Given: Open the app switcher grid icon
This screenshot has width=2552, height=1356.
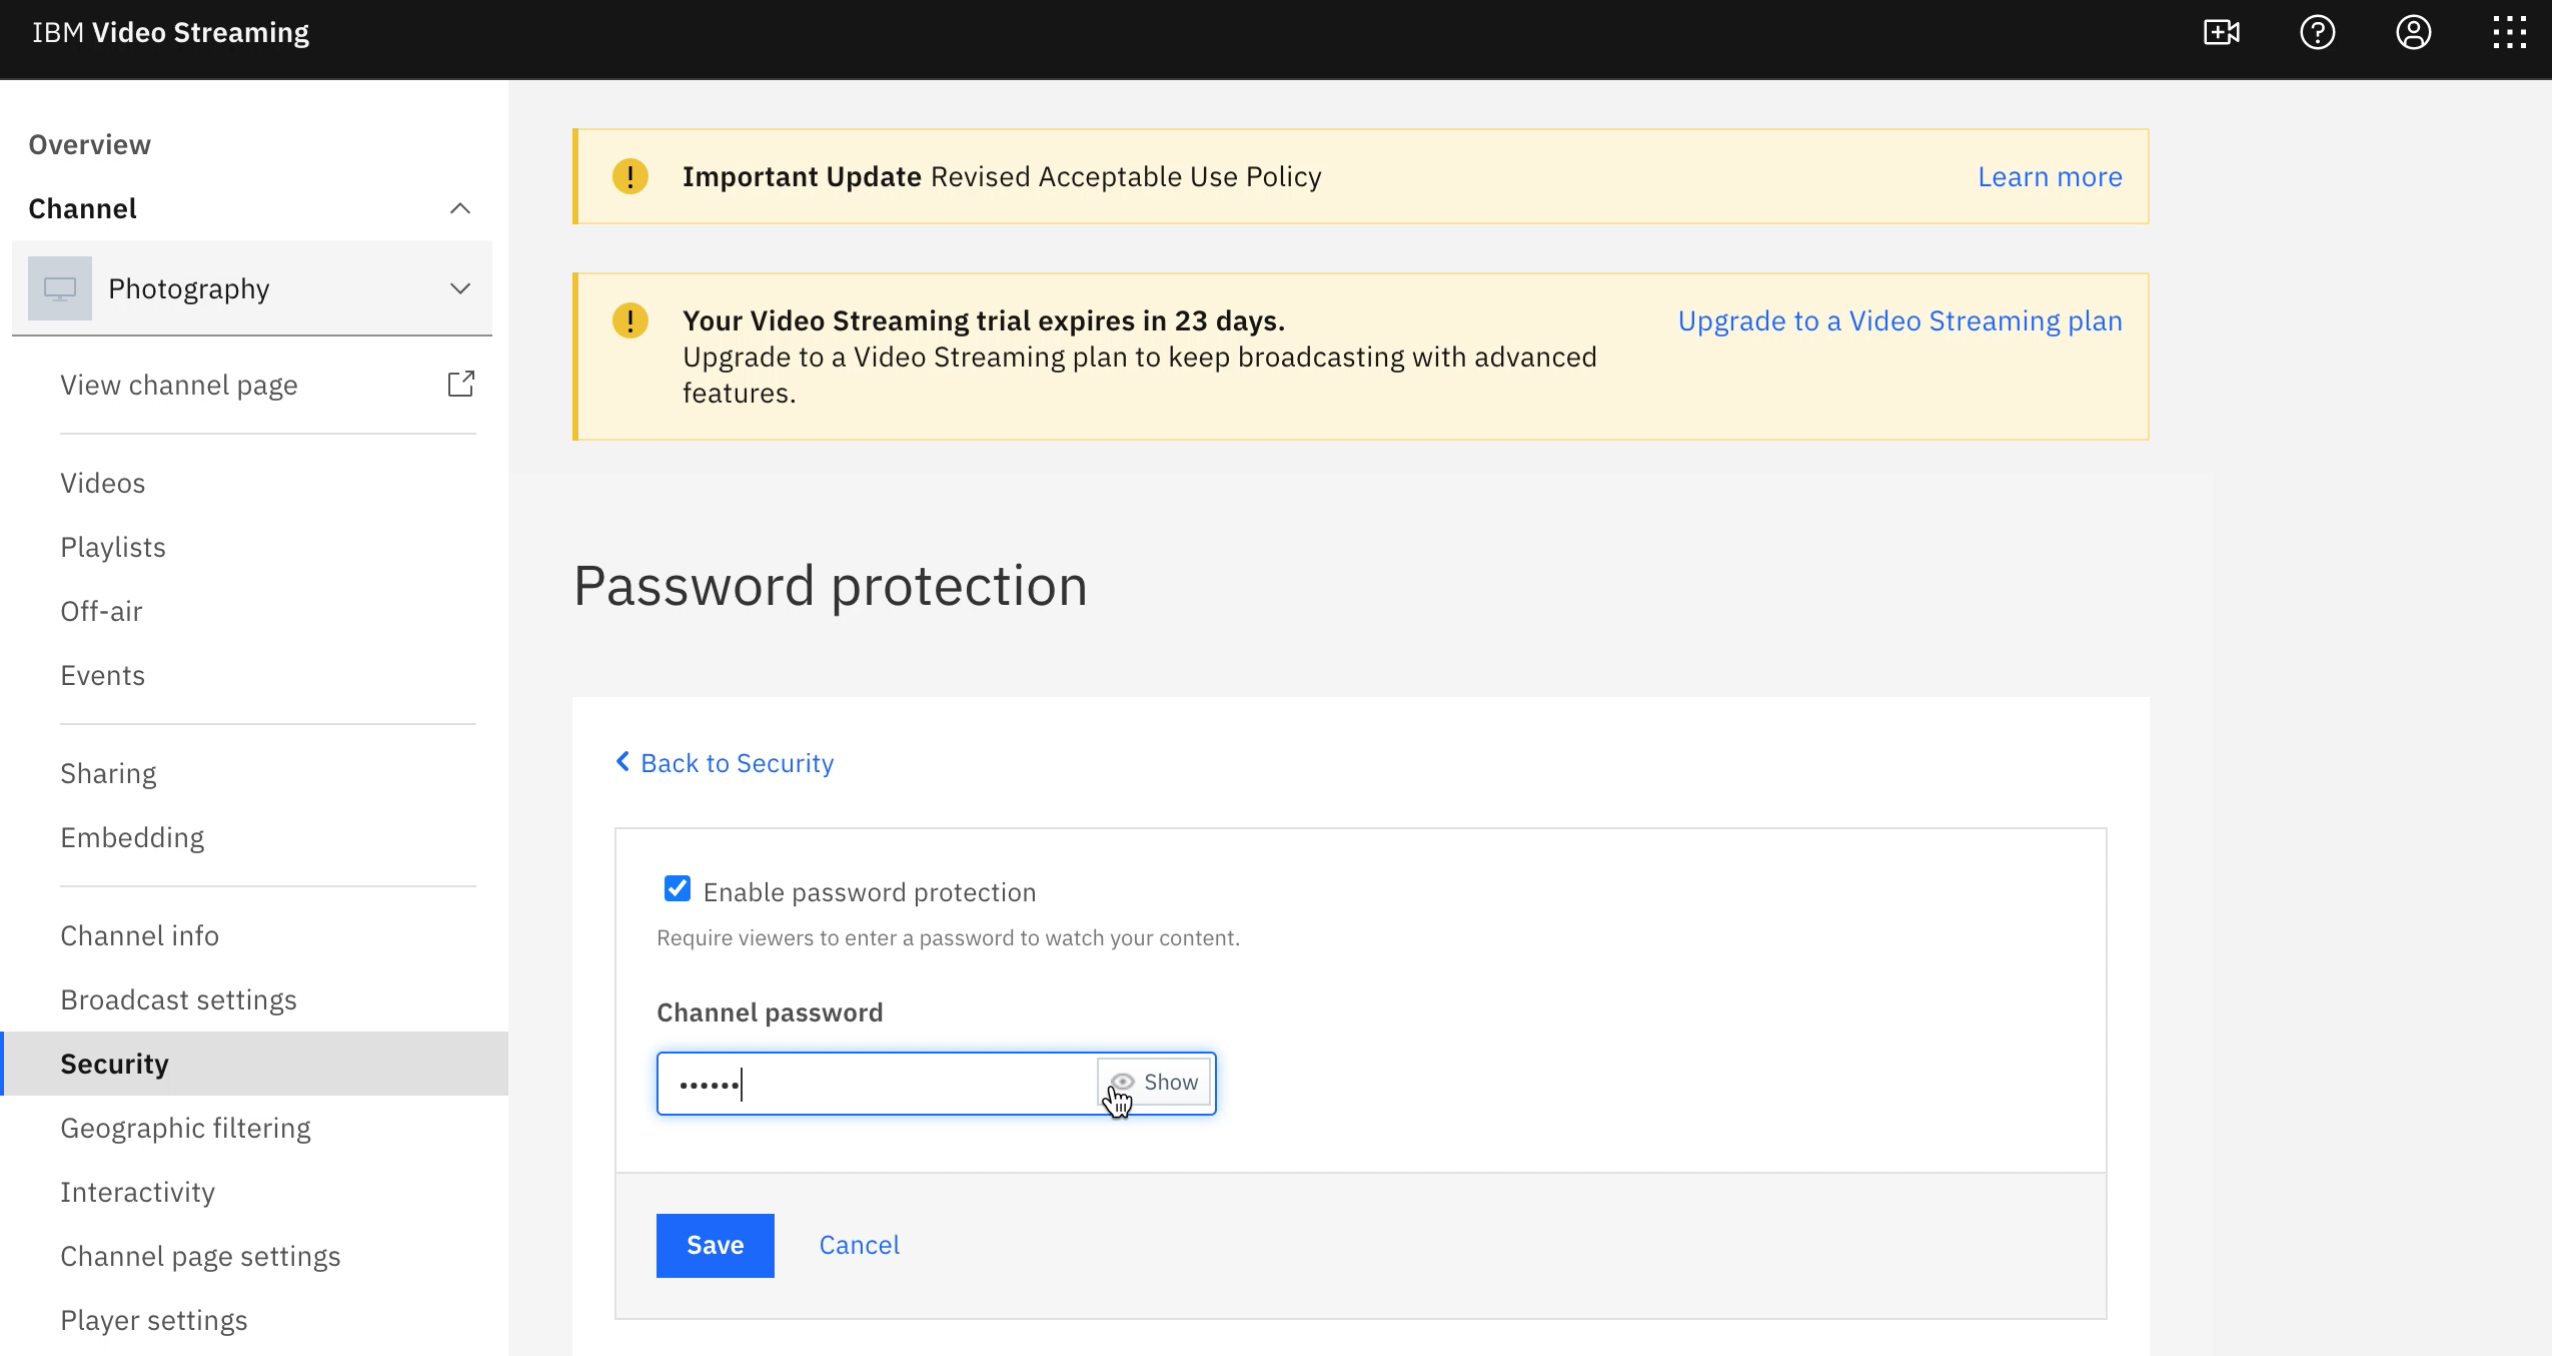Looking at the screenshot, I should pos(2509,33).
